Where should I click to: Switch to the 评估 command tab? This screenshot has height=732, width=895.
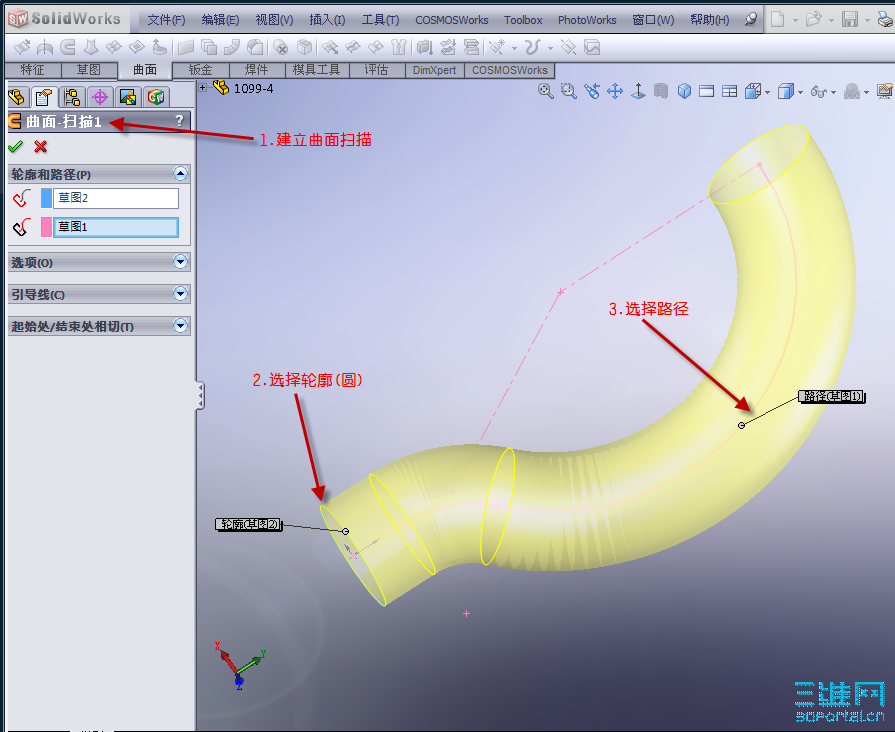click(x=376, y=70)
